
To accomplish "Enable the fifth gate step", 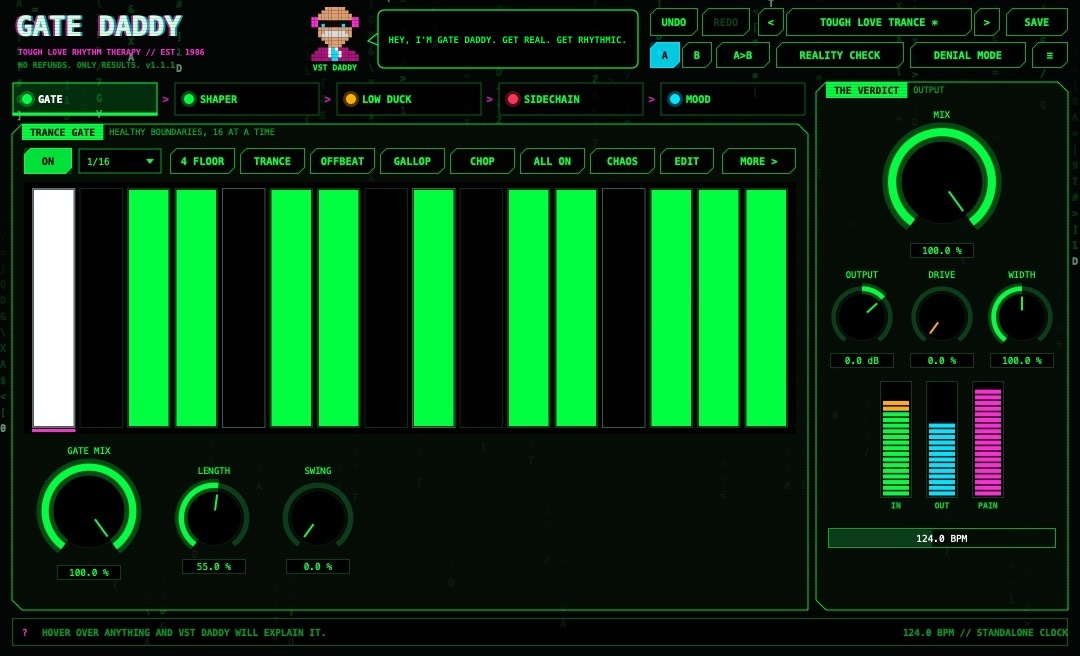I will tap(244, 308).
